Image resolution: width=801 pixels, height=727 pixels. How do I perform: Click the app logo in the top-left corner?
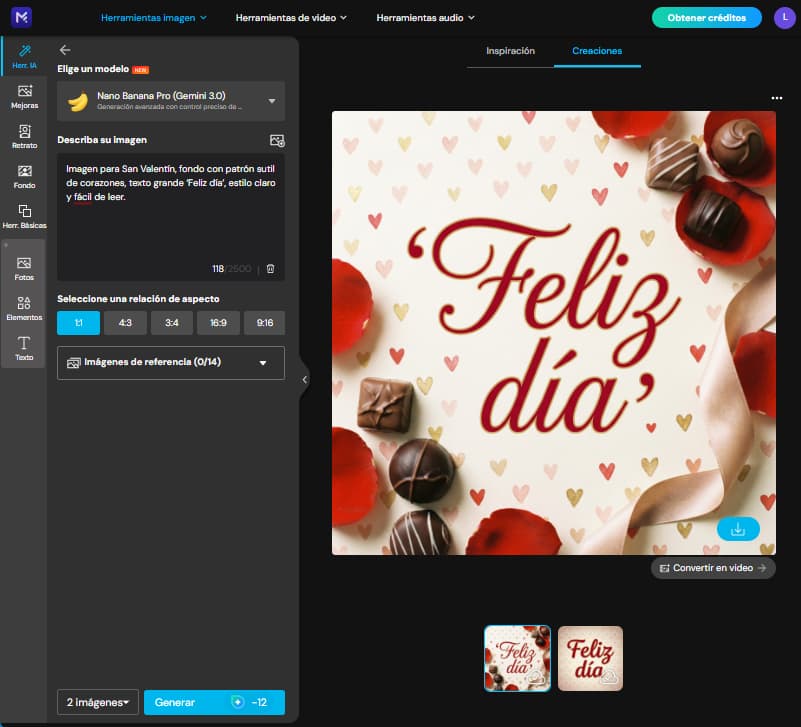(21, 17)
